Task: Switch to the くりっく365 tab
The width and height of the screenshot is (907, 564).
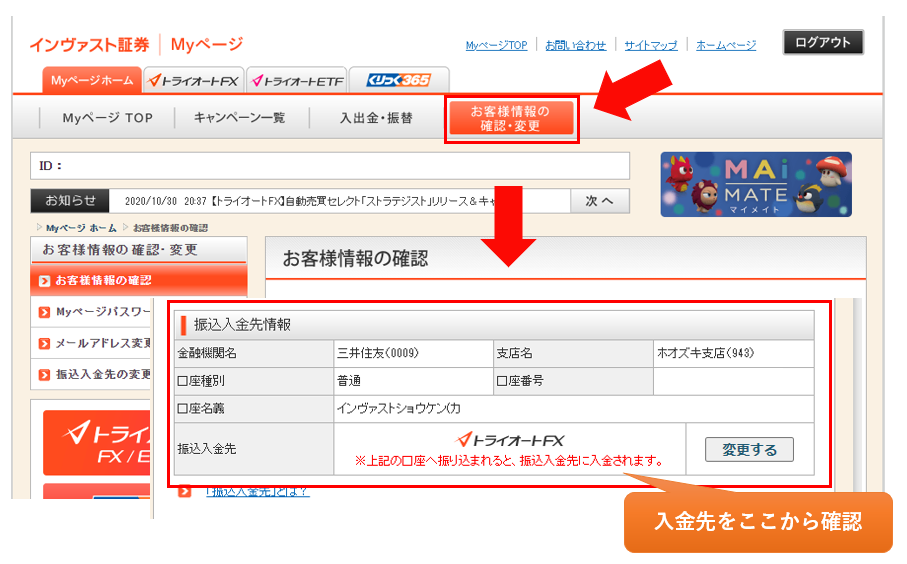Action: coord(399,80)
